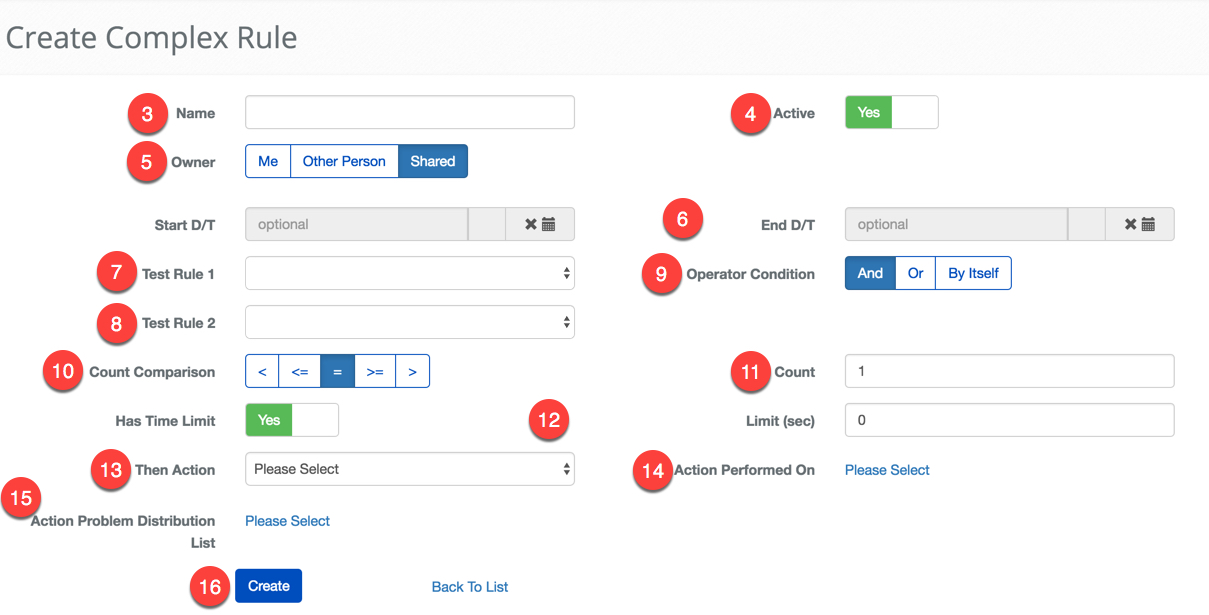Clear the End D/T value with the X icon
This screenshot has height=615, width=1209.
[x=1131, y=225]
